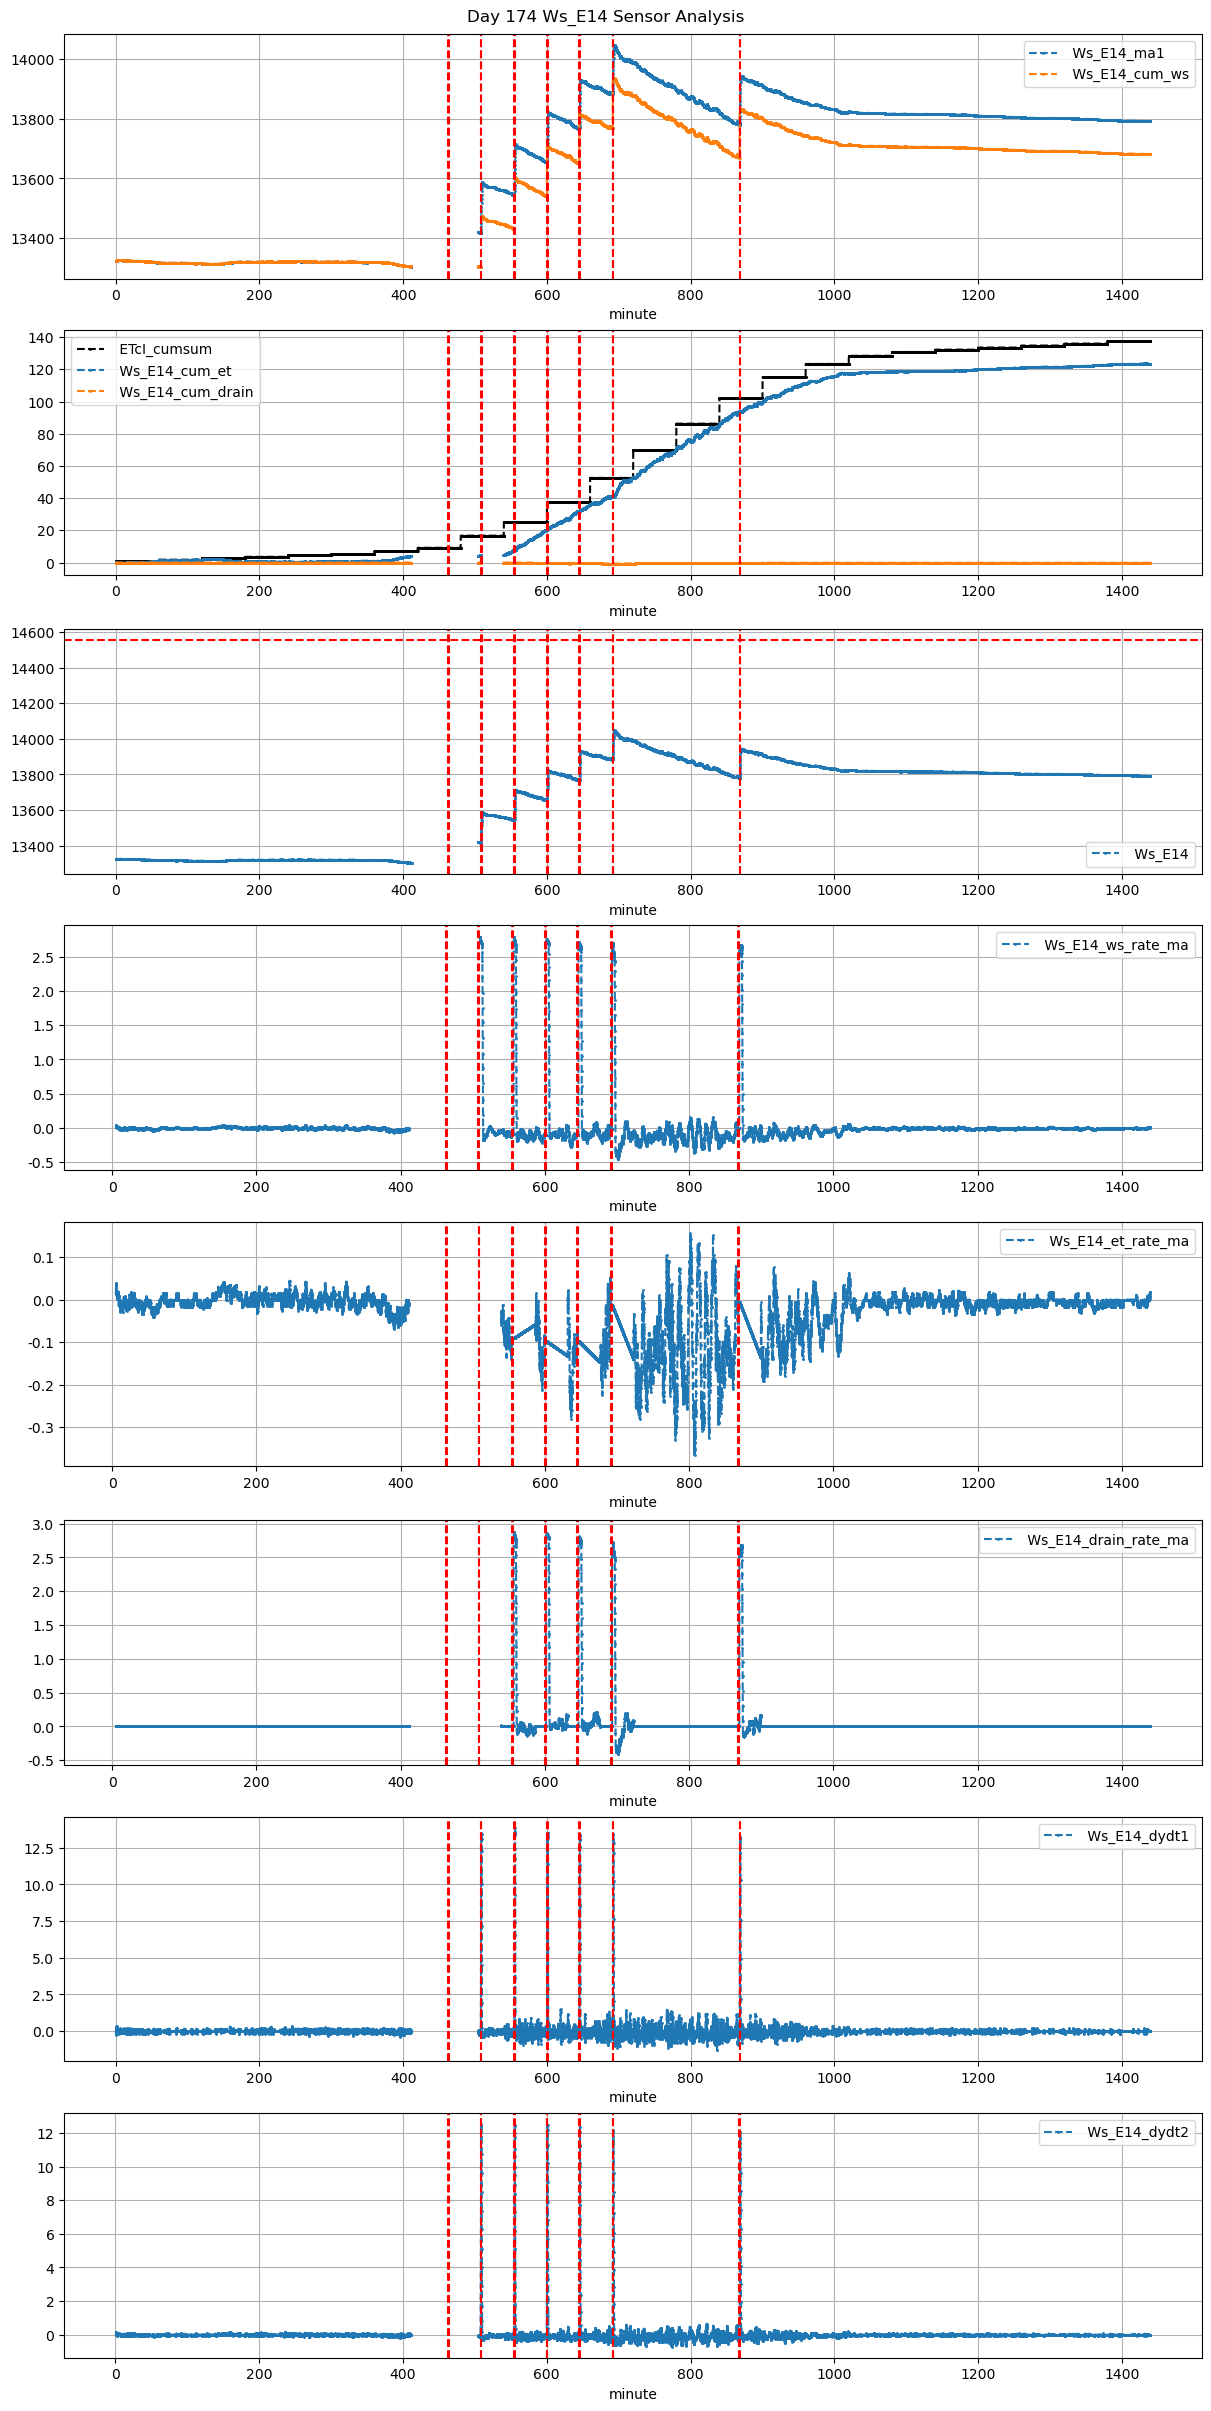Click the -0.3 y-axis tick in the et_rate plot
Image resolution: width=1211 pixels, height=2411 pixels.
pos(40,1427)
